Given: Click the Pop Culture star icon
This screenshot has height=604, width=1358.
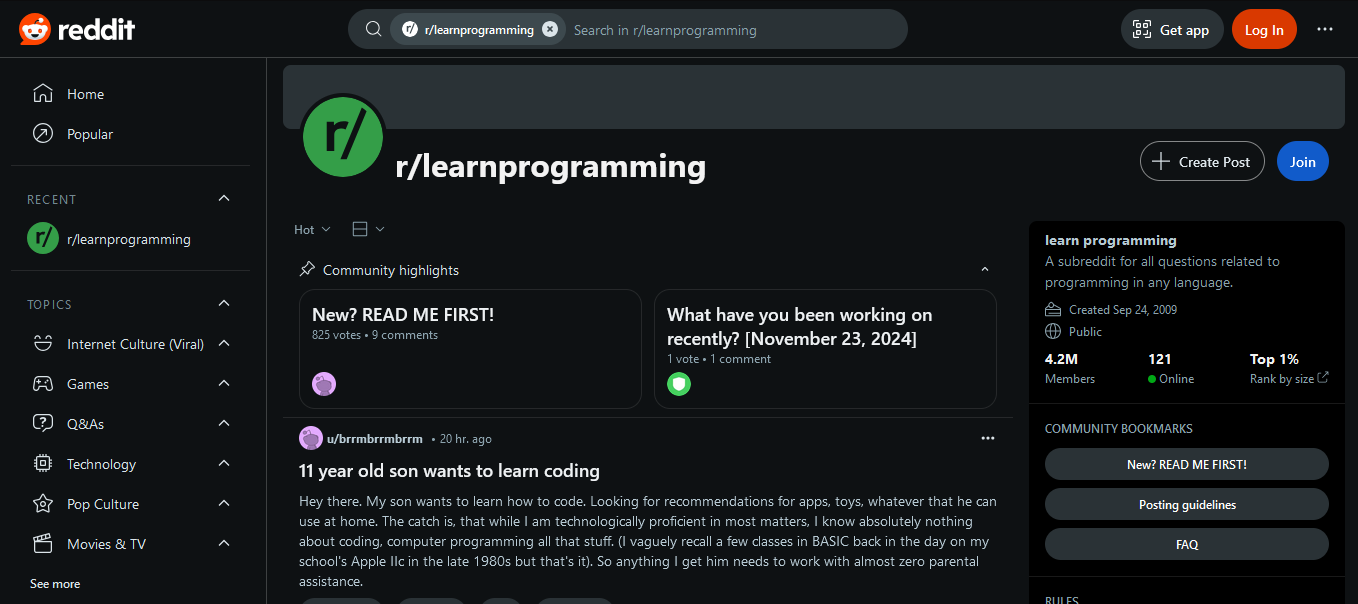Looking at the screenshot, I should pyautogui.click(x=42, y=504).
